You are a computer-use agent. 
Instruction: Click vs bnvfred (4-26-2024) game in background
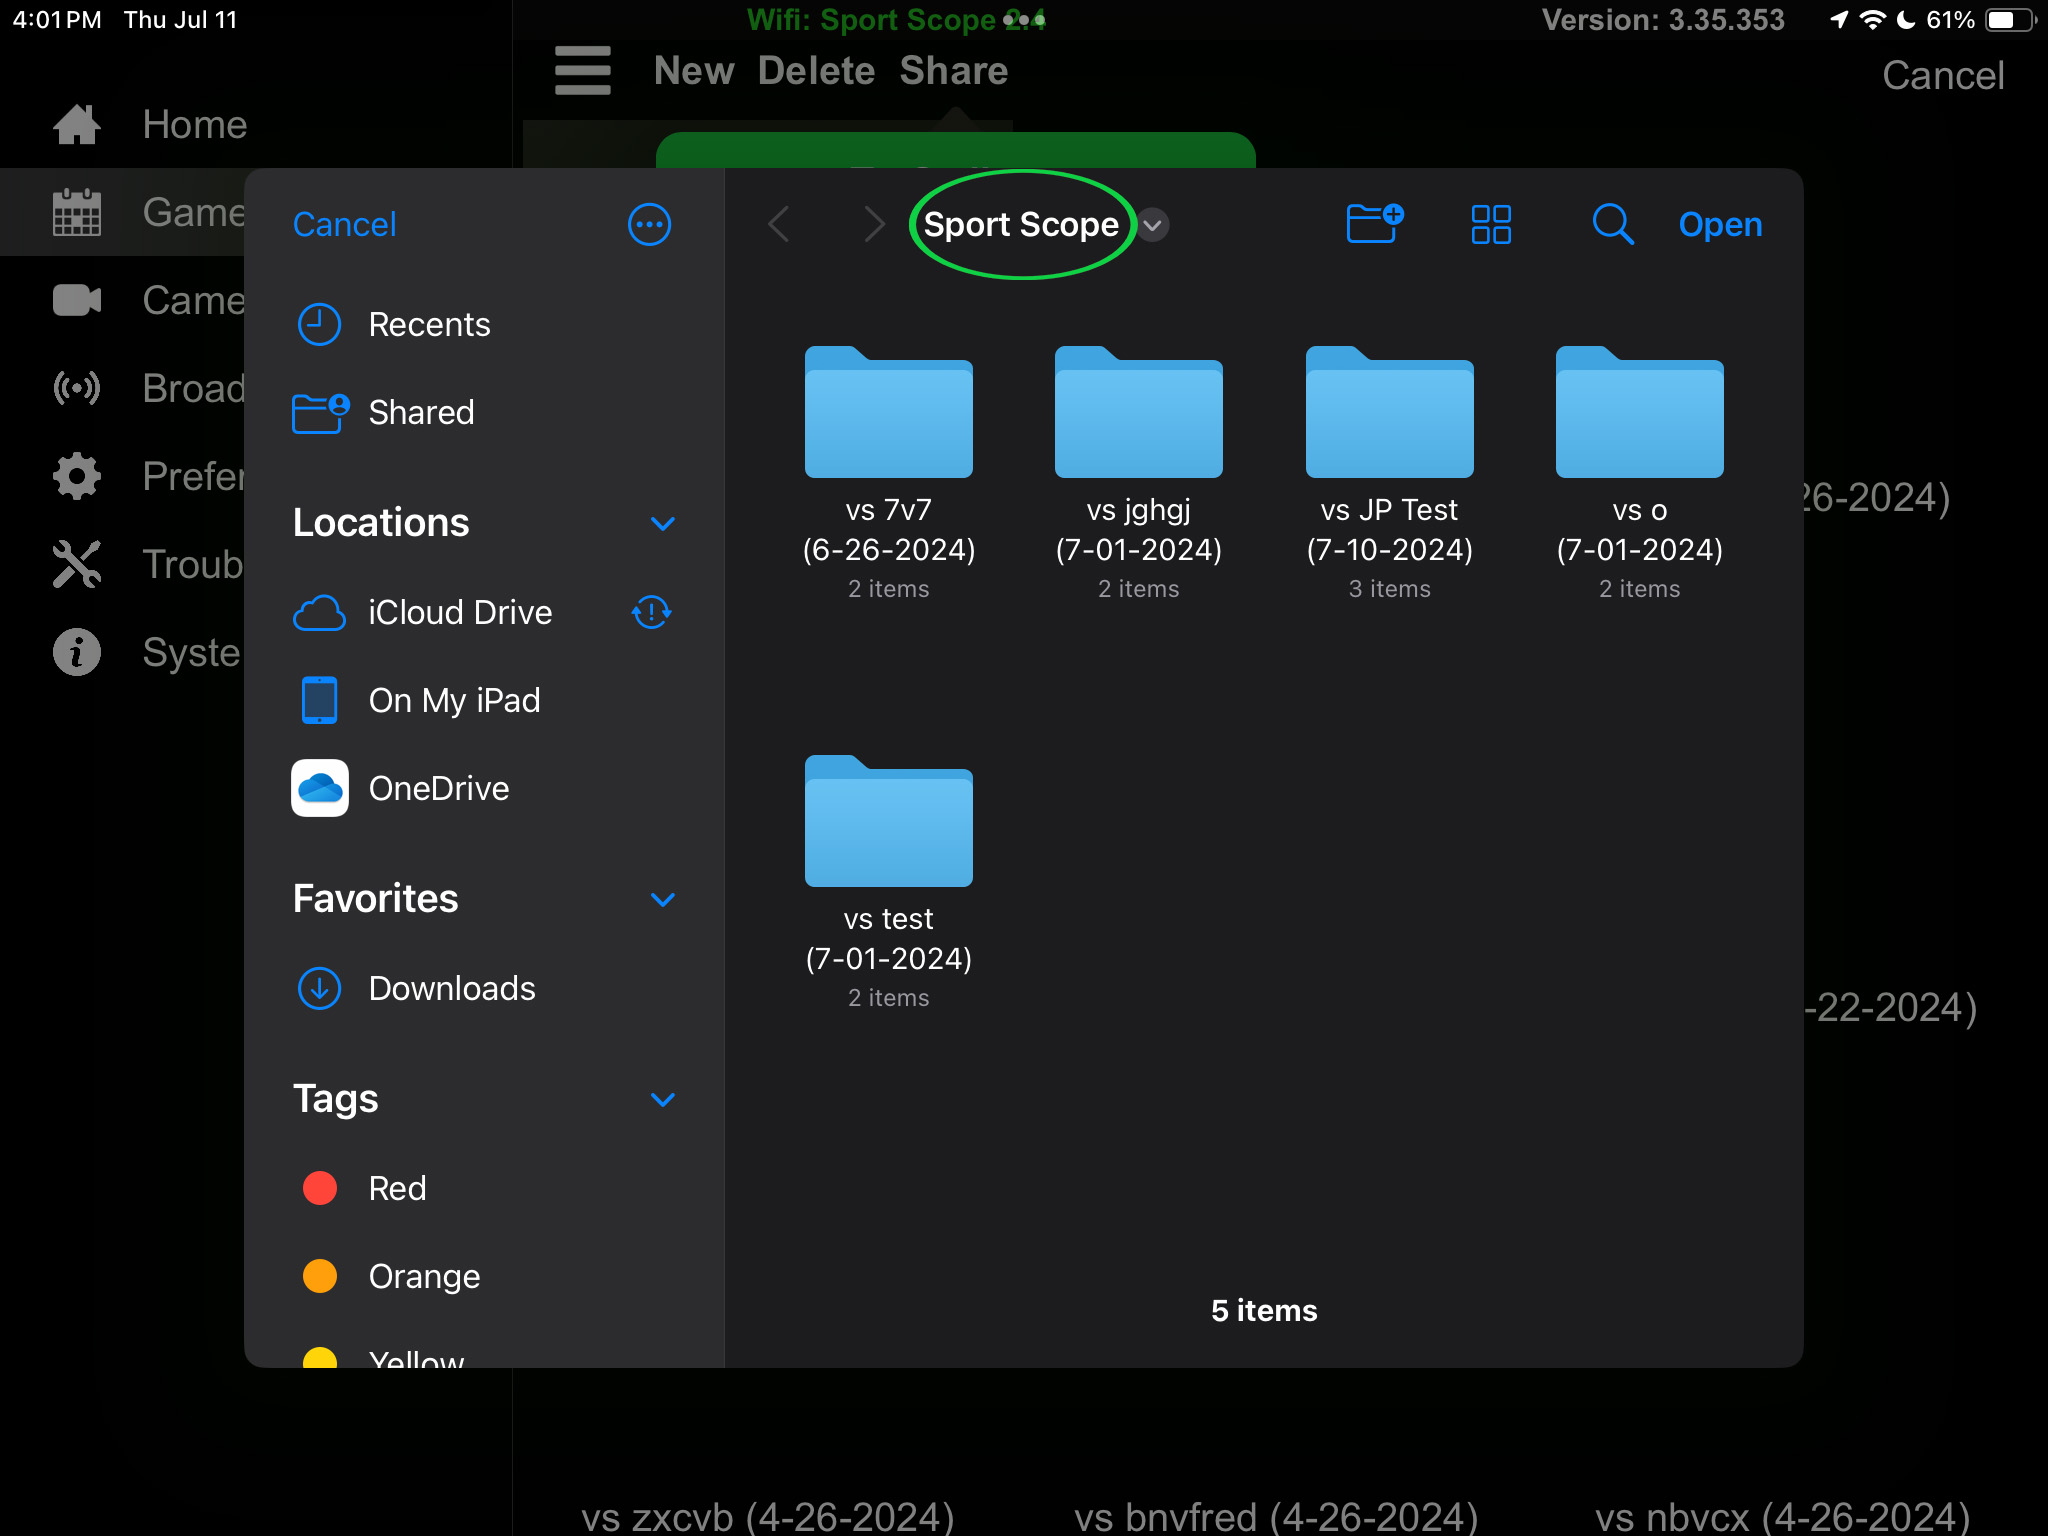point(1276,1516)
